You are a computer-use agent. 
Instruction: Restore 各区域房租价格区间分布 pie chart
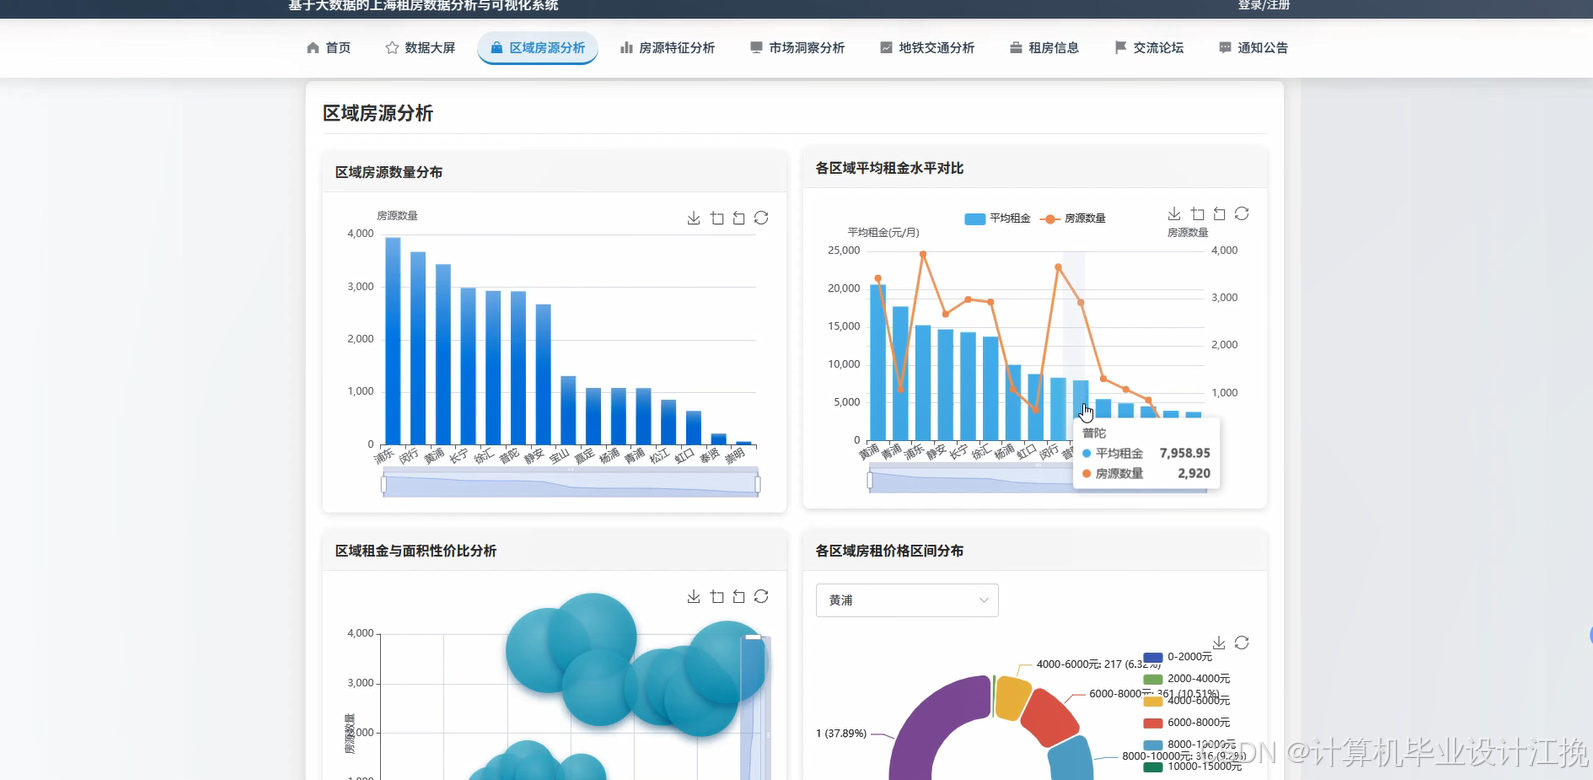[x=1242, y=643]
